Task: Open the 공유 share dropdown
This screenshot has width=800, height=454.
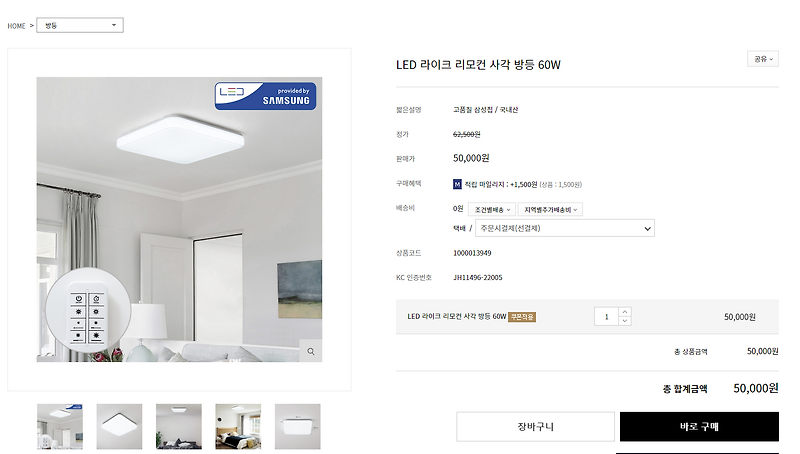Action: (x=763, y=59)
